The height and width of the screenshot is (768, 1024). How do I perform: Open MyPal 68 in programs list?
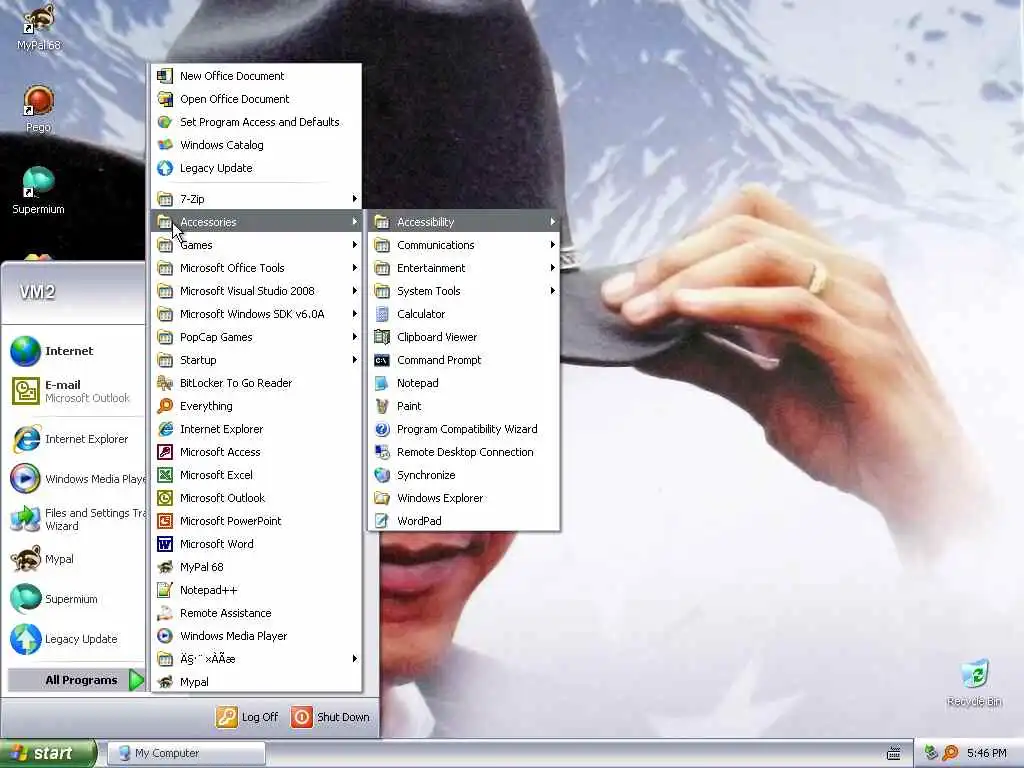256,567
